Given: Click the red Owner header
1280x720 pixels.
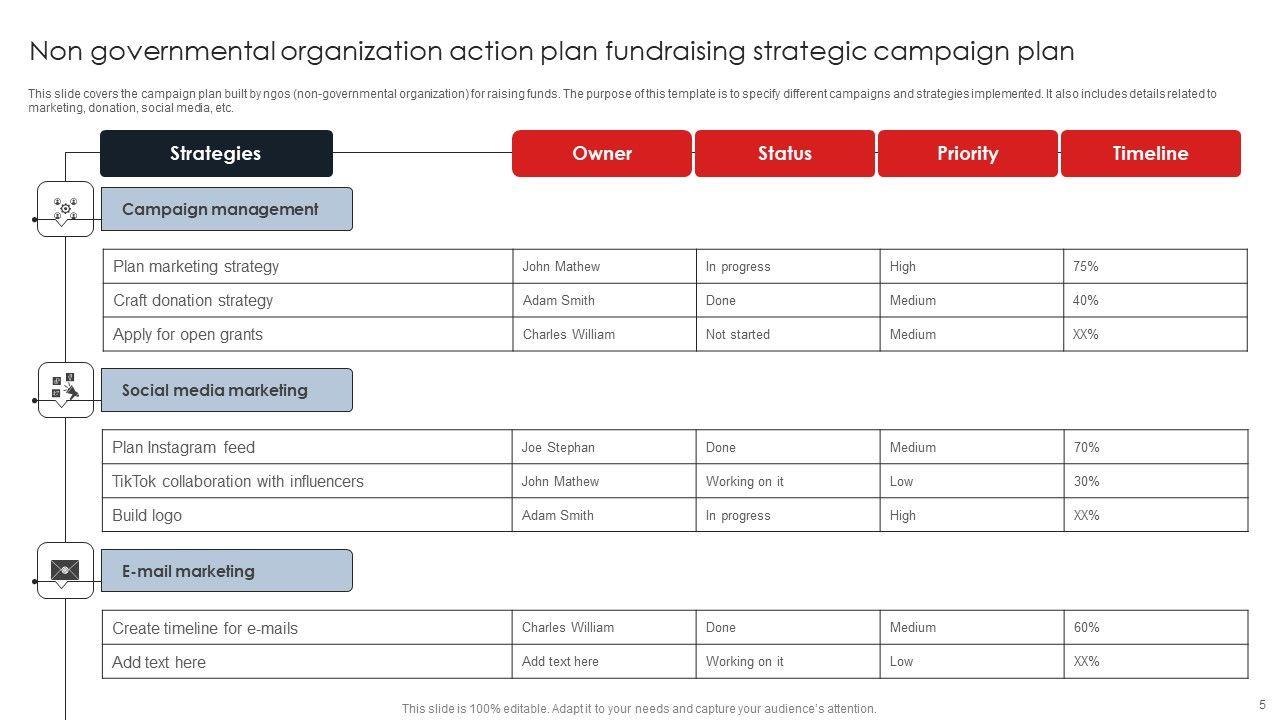Looking at the screenshot, I should pyautogui.click(x=602, y=153).
